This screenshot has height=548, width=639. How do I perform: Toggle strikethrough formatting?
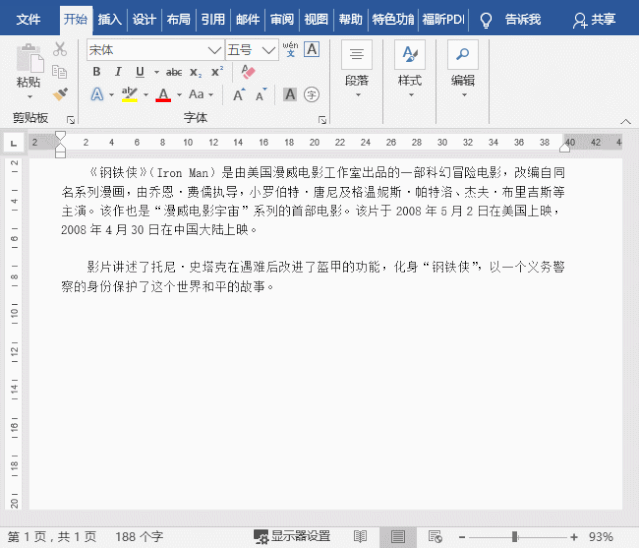(174, 72)
